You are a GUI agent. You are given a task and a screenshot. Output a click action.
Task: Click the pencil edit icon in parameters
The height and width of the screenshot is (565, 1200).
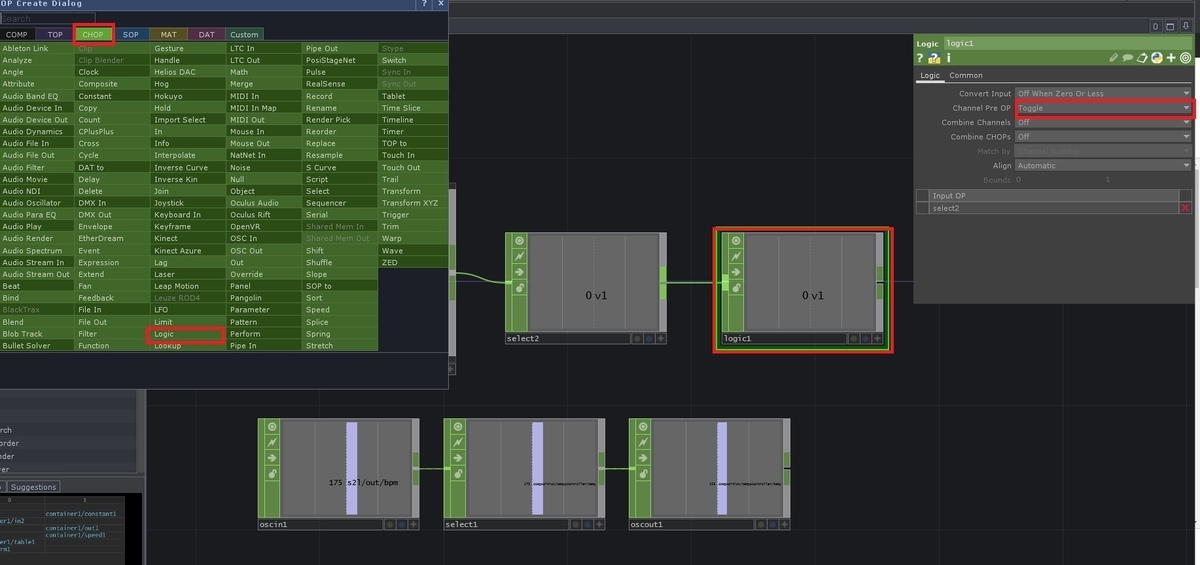coord(1114,58)
